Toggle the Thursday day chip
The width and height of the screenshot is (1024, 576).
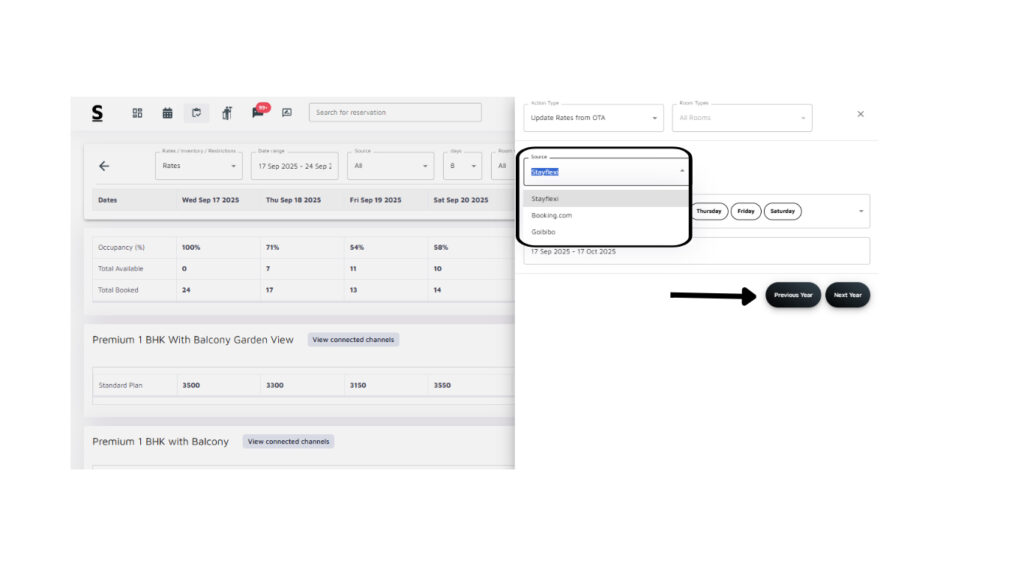tap(709, 211)
